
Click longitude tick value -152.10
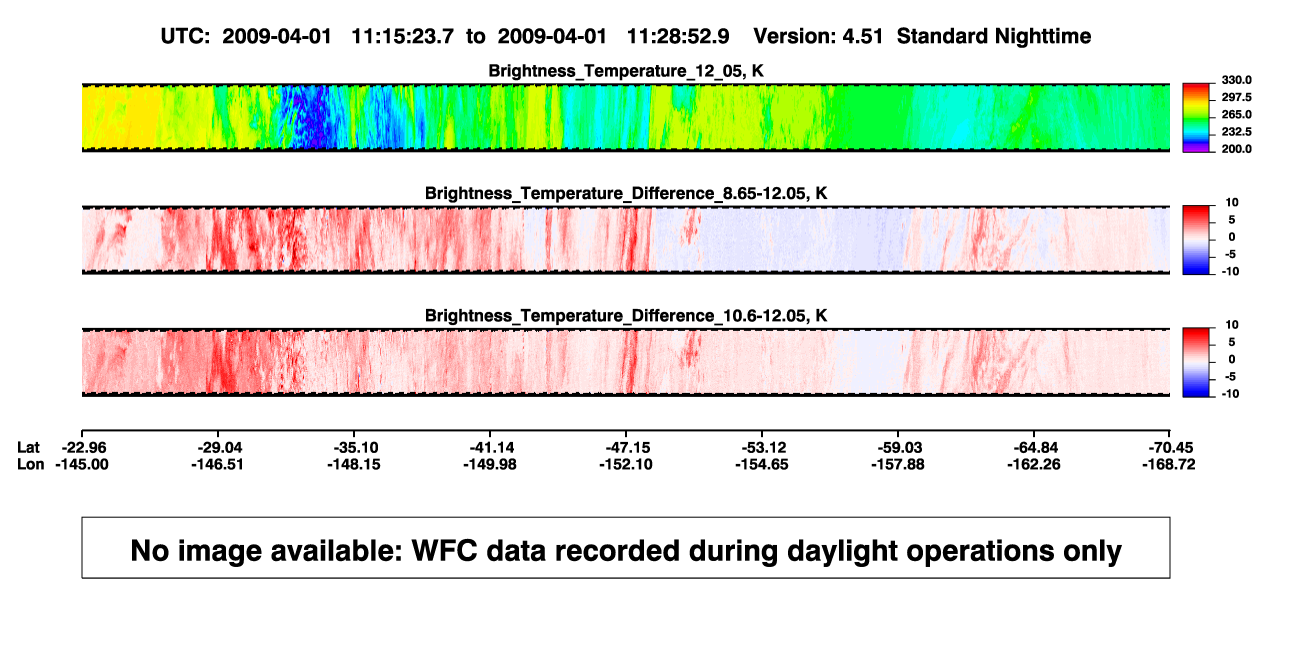[626, 464]
